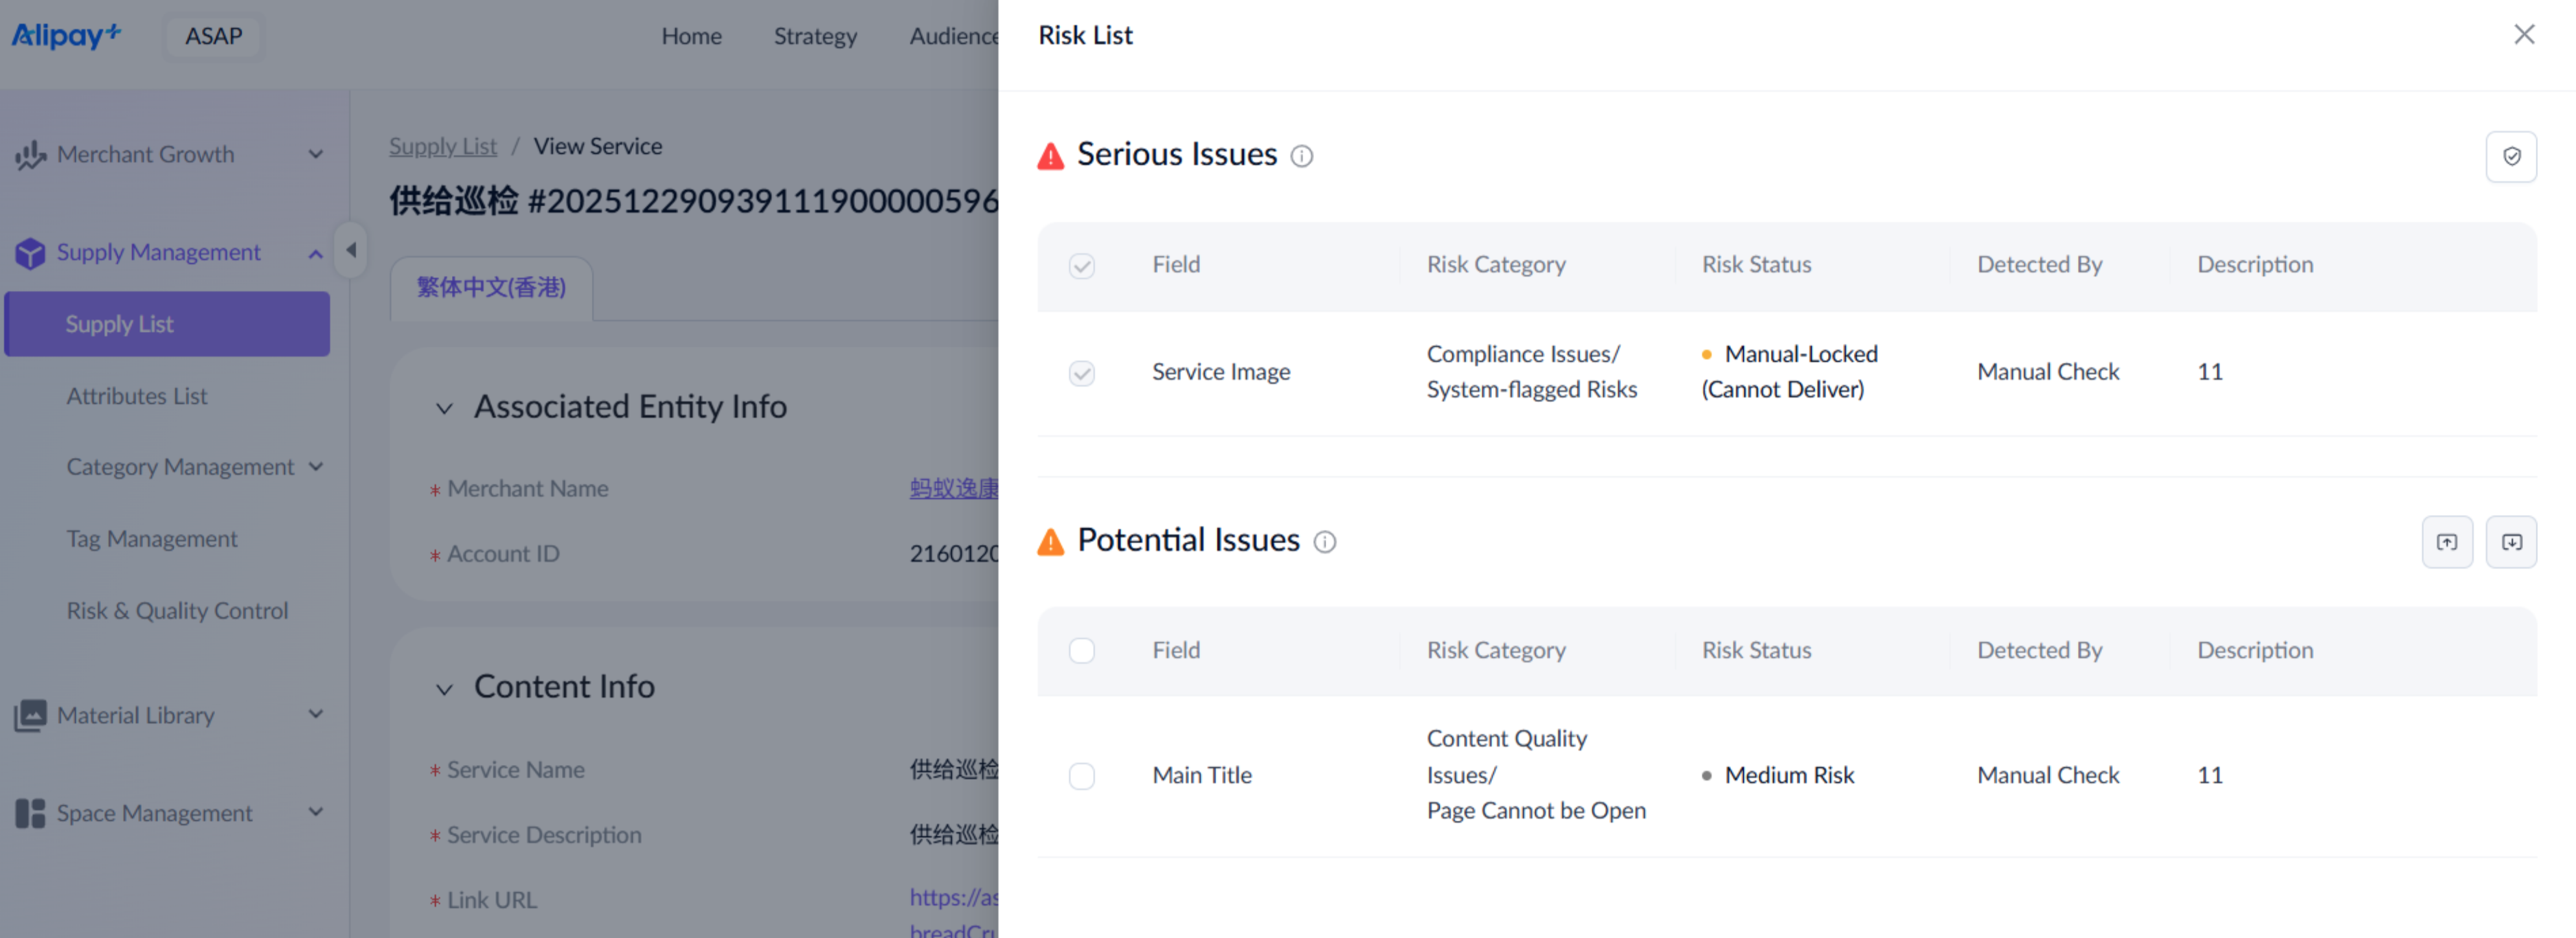Image resolution: width=2576 pixels, height=938 pixels.
Task: Collapse the sidebar with the arrow handle
Action: click(351, 250)
